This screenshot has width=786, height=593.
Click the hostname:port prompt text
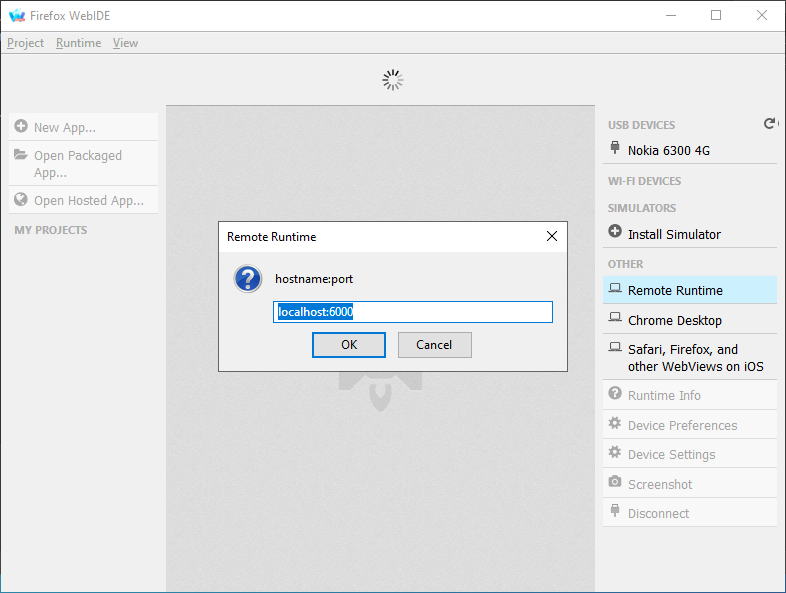point(314,279)
